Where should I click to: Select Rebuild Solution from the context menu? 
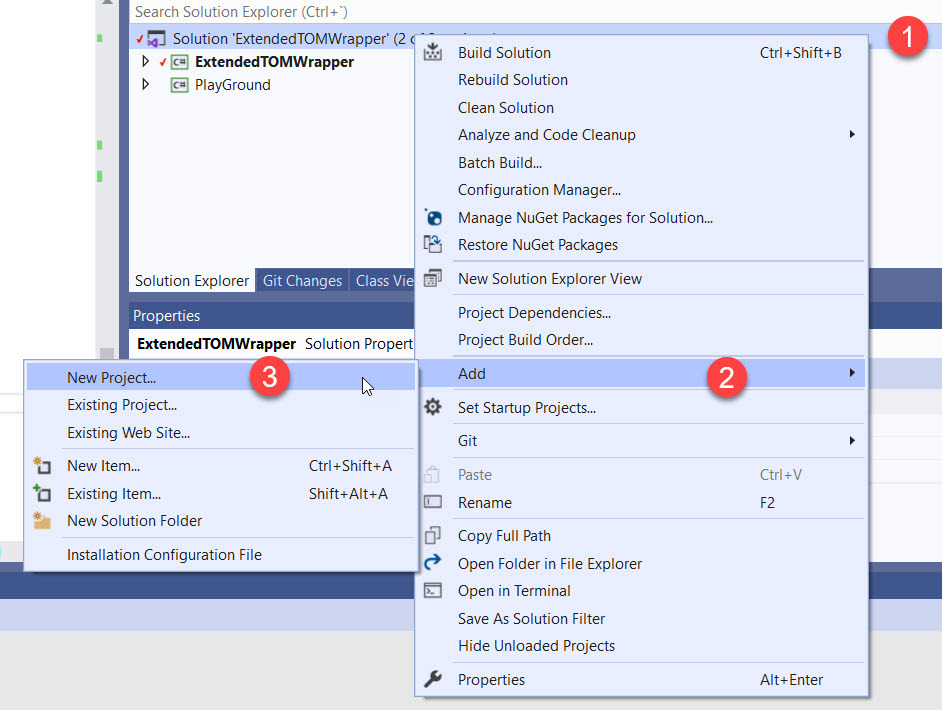click(512, 80)
